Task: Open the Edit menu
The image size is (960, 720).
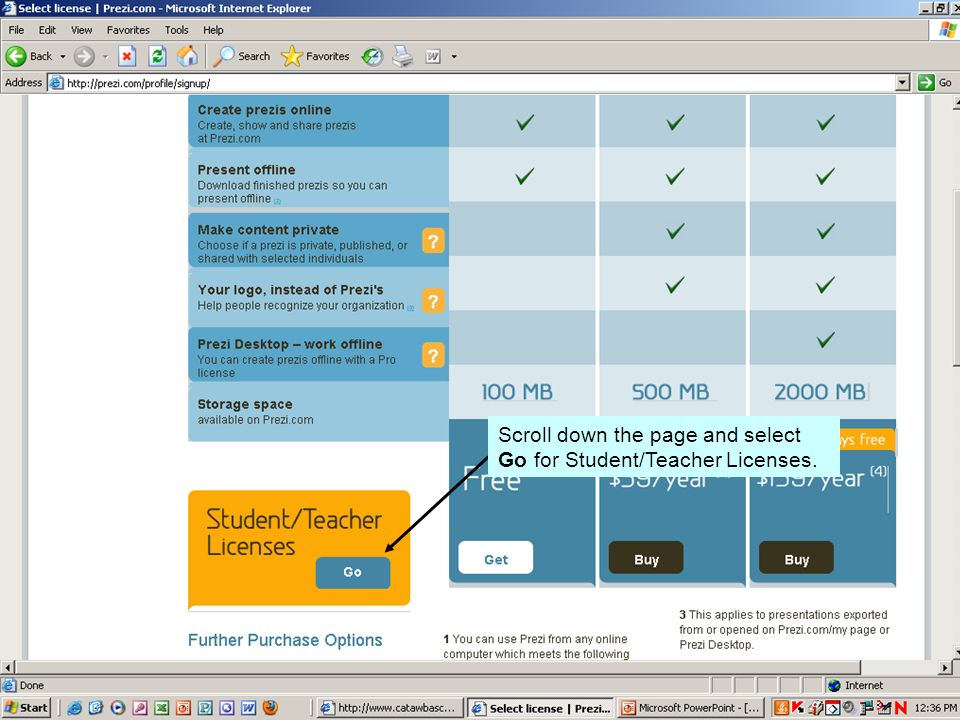Action: coord(47,30)
